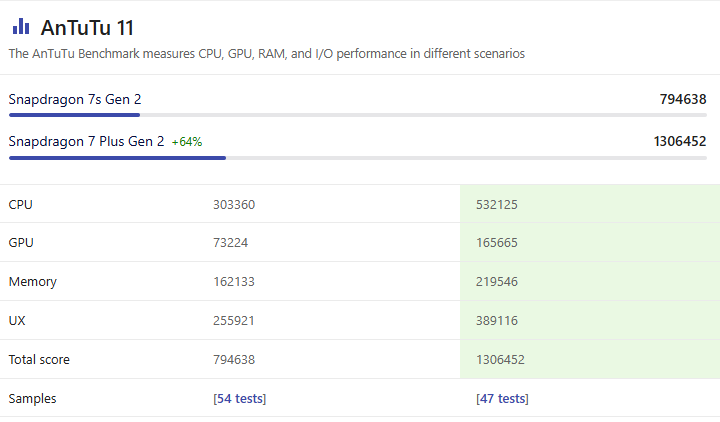Click the UX row label
This screenshot has width=720, height=422.
17,321
